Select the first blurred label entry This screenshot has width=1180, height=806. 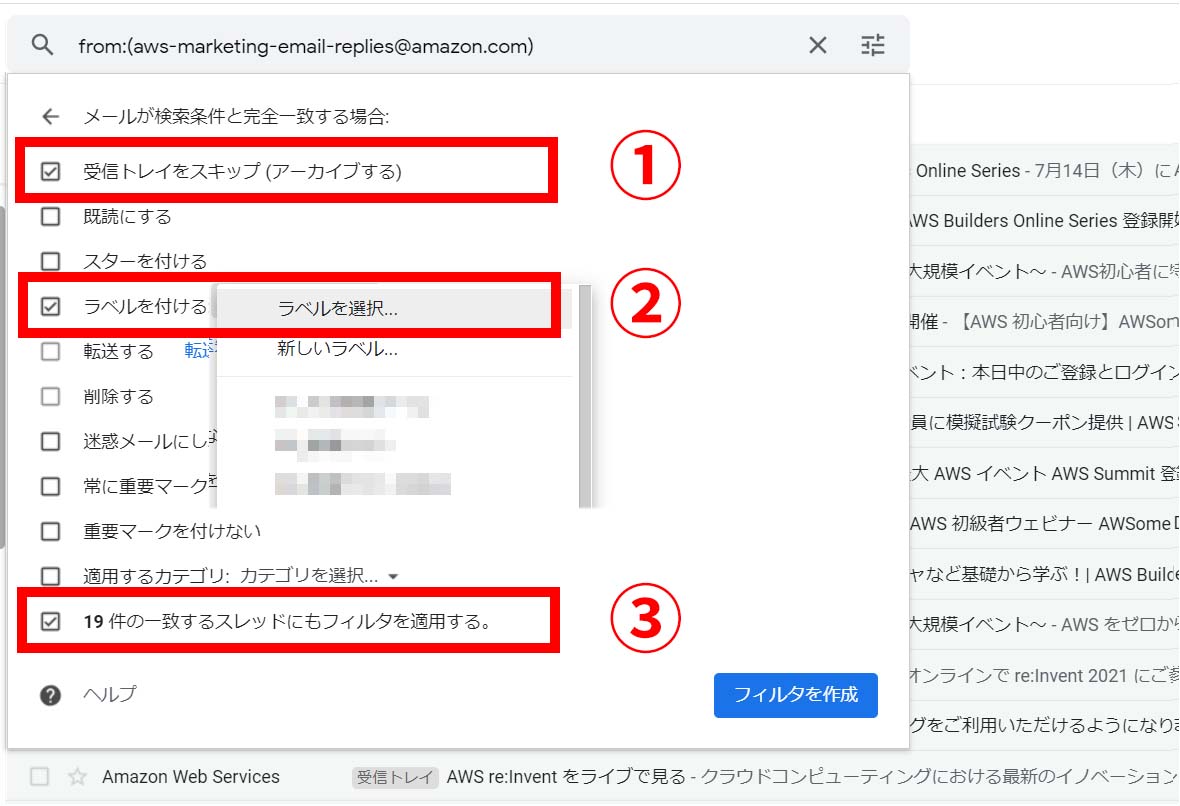tap(351, 406)
